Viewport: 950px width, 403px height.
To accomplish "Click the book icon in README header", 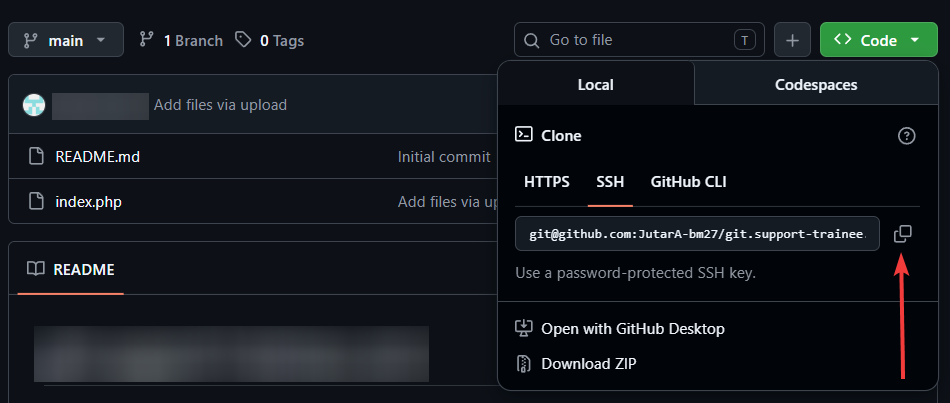I will pos(36,269).
